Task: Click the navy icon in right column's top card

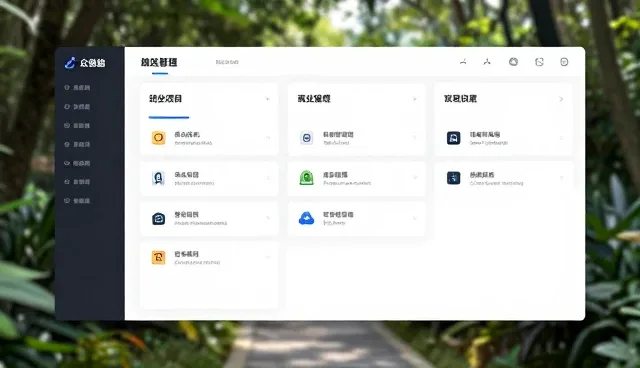Action: coord(453,138)
